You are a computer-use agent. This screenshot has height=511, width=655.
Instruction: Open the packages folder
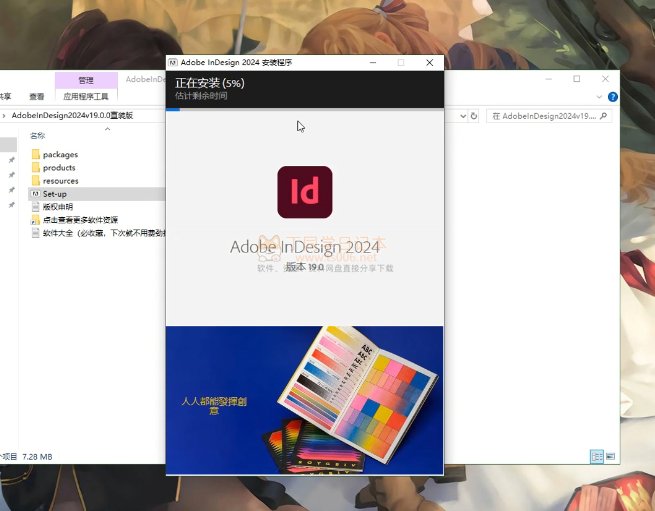pyautogui.click(x=60, y=155)
